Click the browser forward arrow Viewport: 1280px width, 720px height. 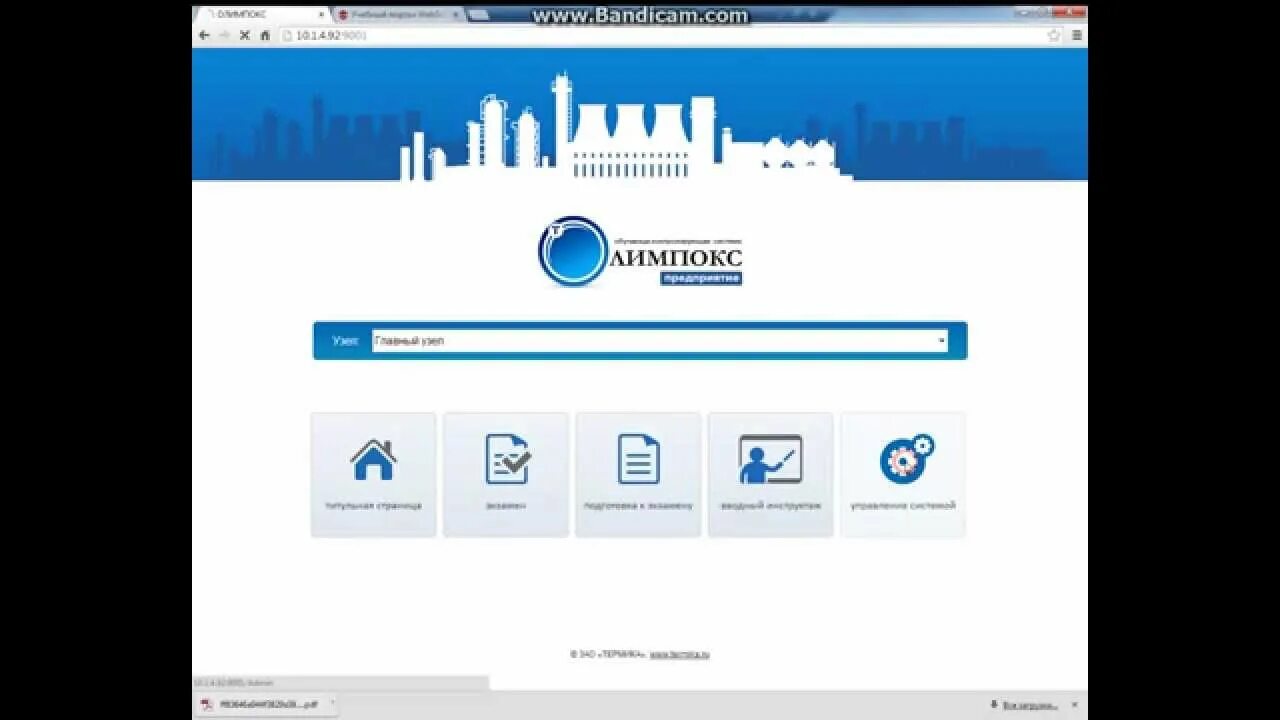coord(224,35)
